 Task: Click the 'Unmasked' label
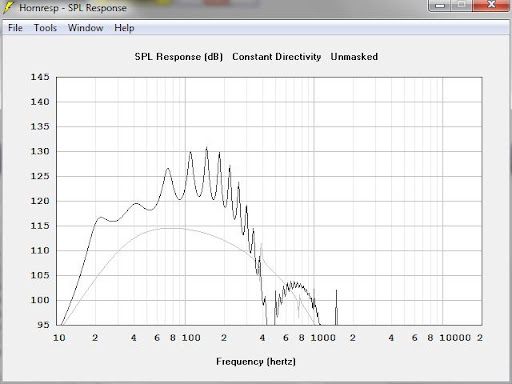(354, 57)
